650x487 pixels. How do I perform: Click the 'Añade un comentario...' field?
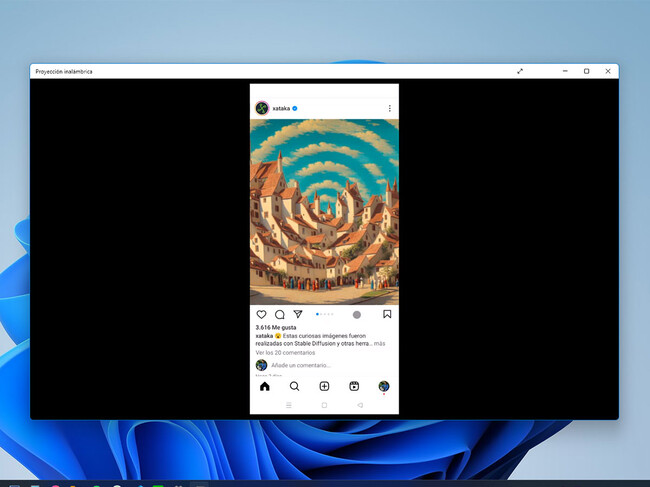301,365
